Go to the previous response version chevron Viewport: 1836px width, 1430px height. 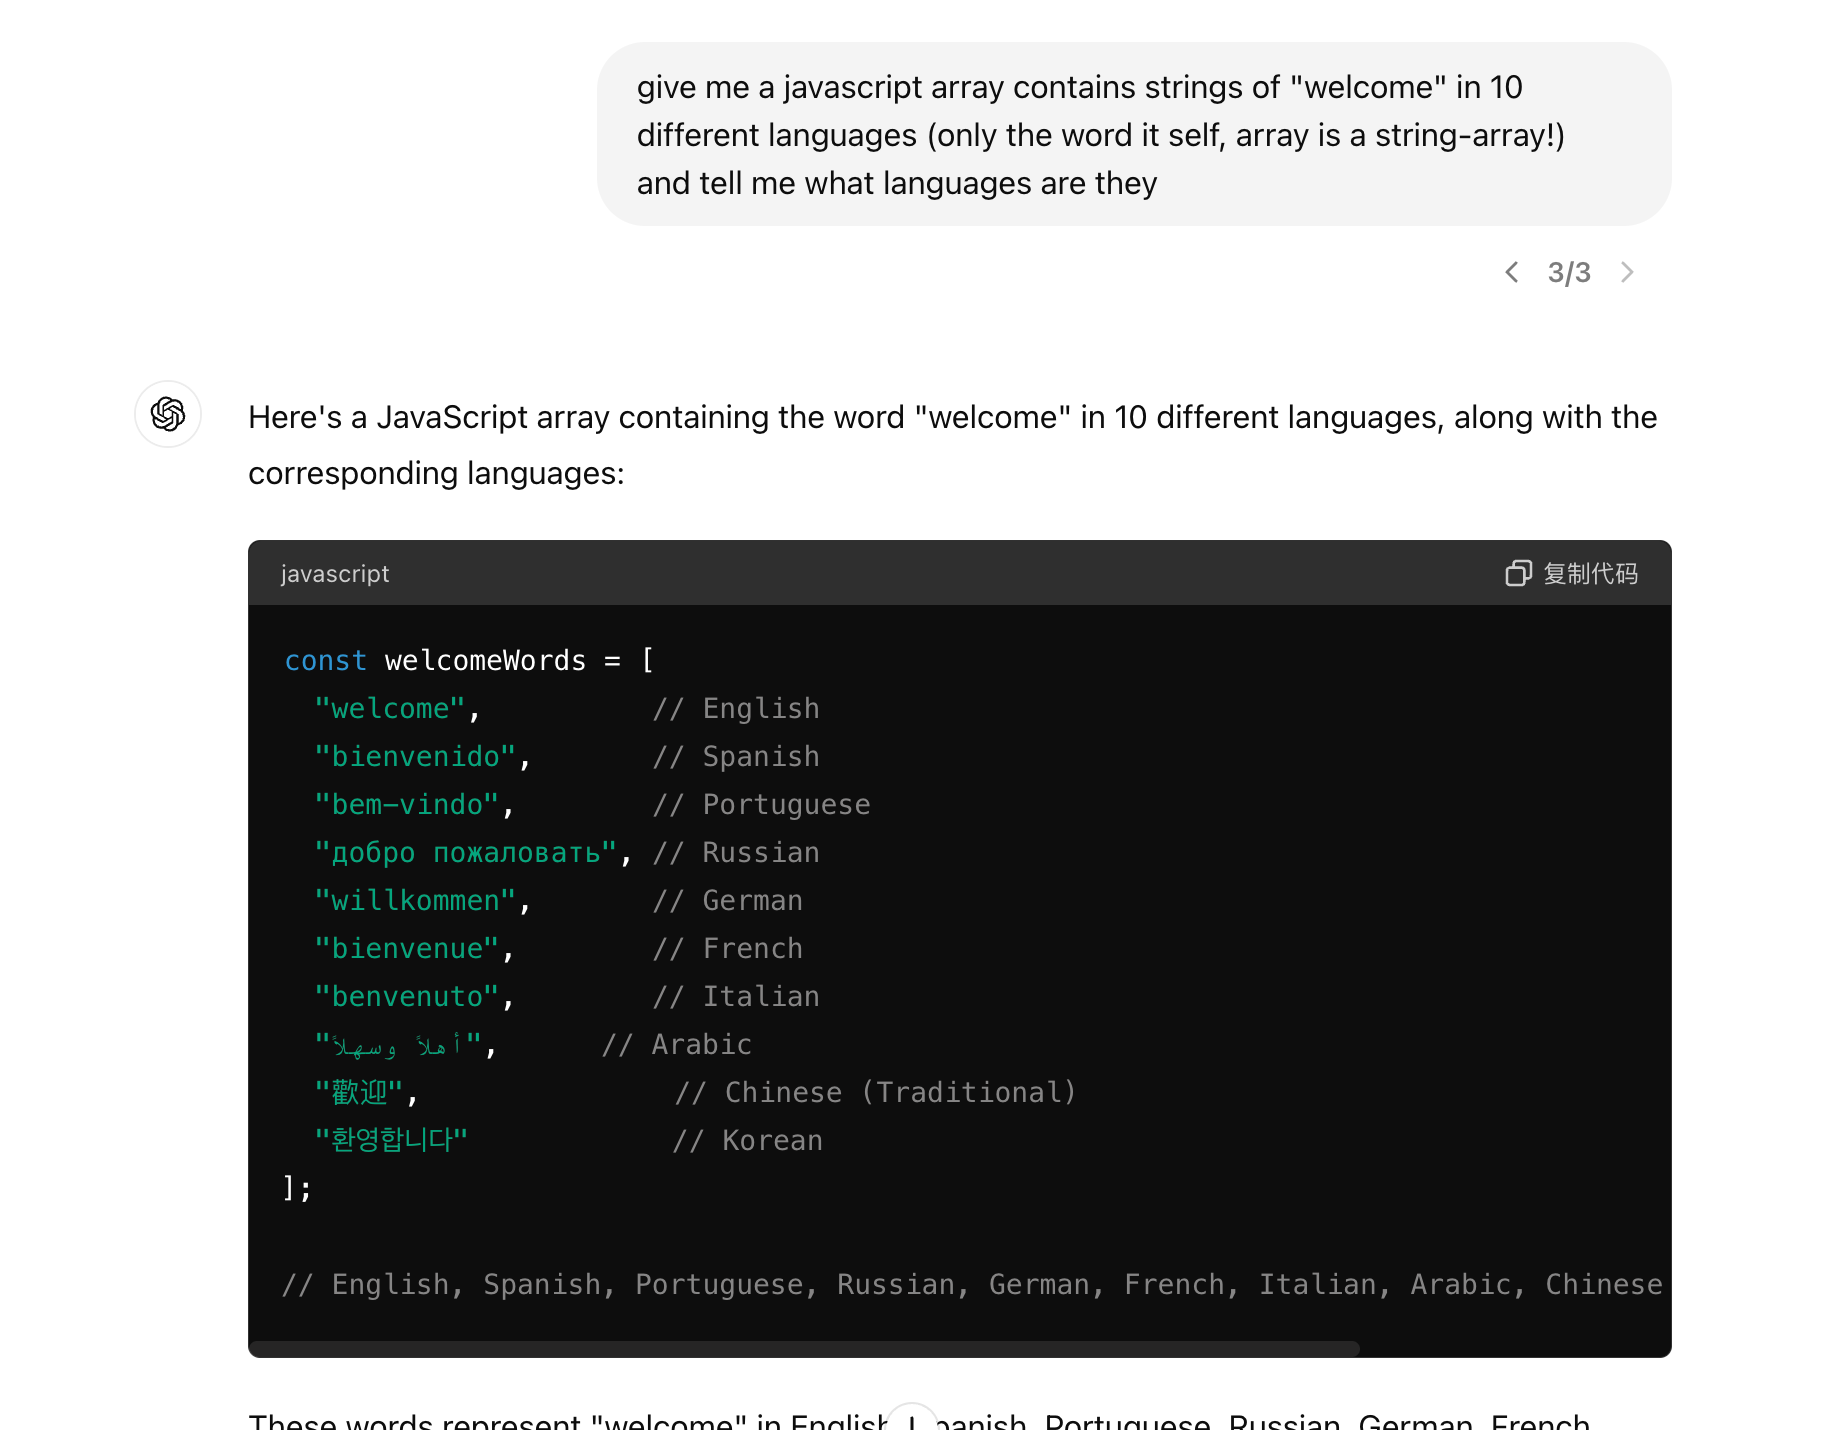coord(1512,272)
